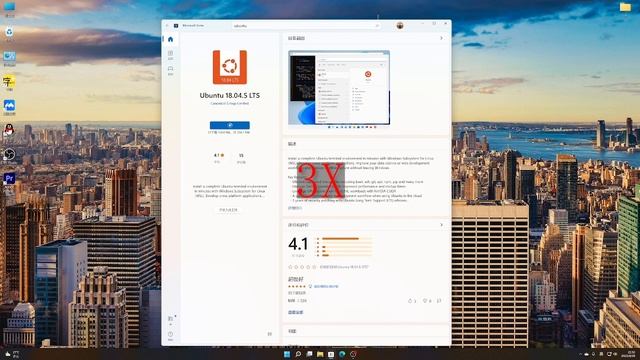Expand the ratings and reviews section chevron
The width and height of the screenshot is (640, 360).
click(441, 225)
